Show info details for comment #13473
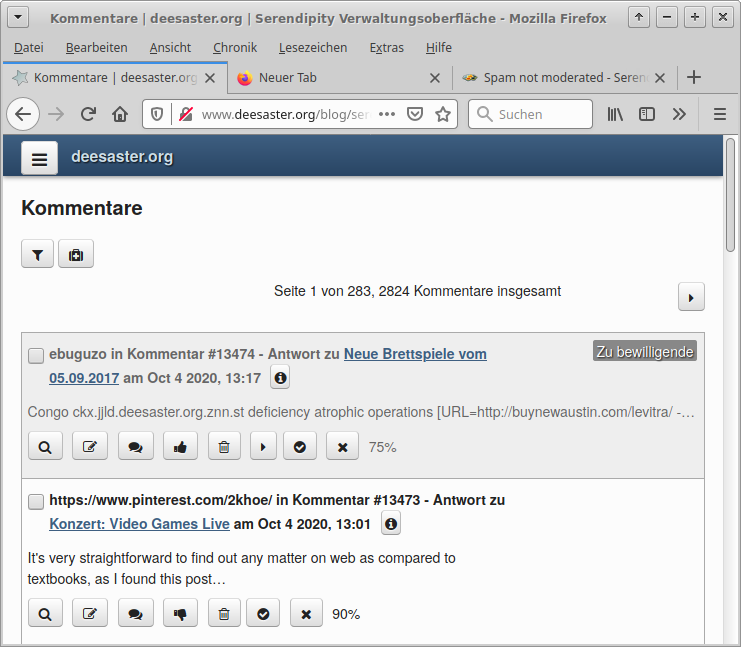The image size is (741, 647). 391,523
